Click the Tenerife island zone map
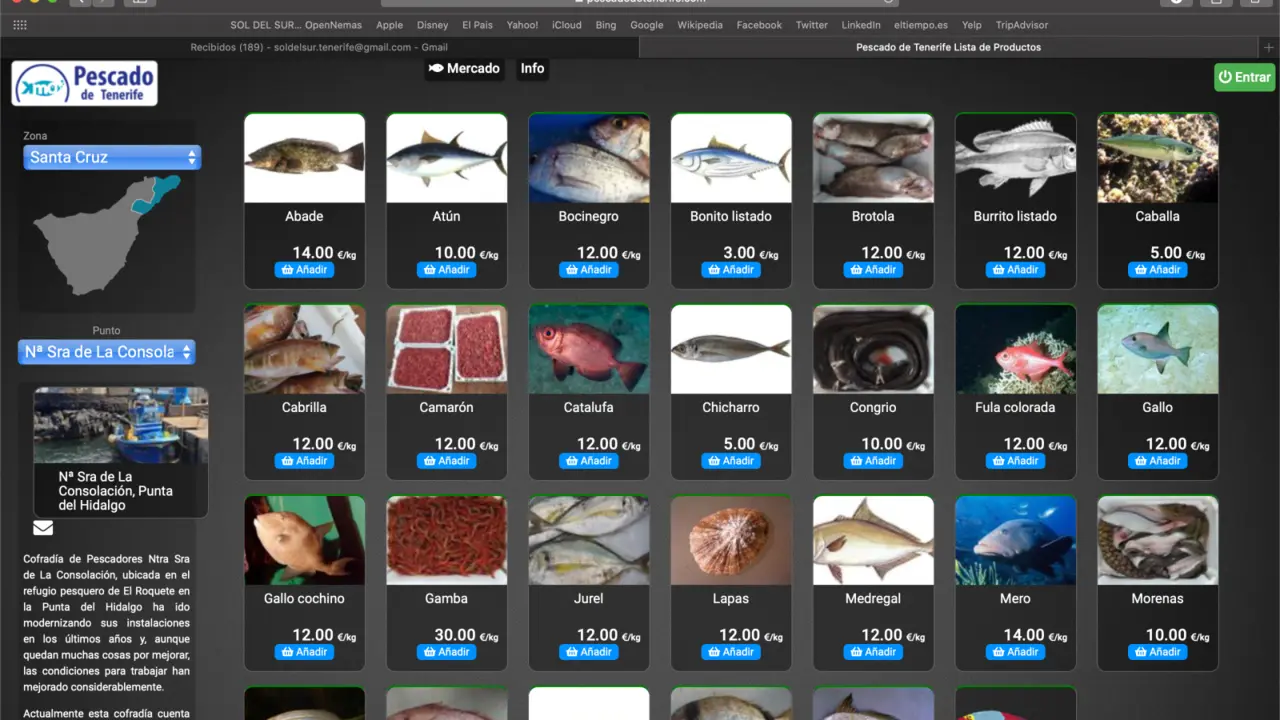The height and width of the screenshot is (720, 1280). [108, 235]
